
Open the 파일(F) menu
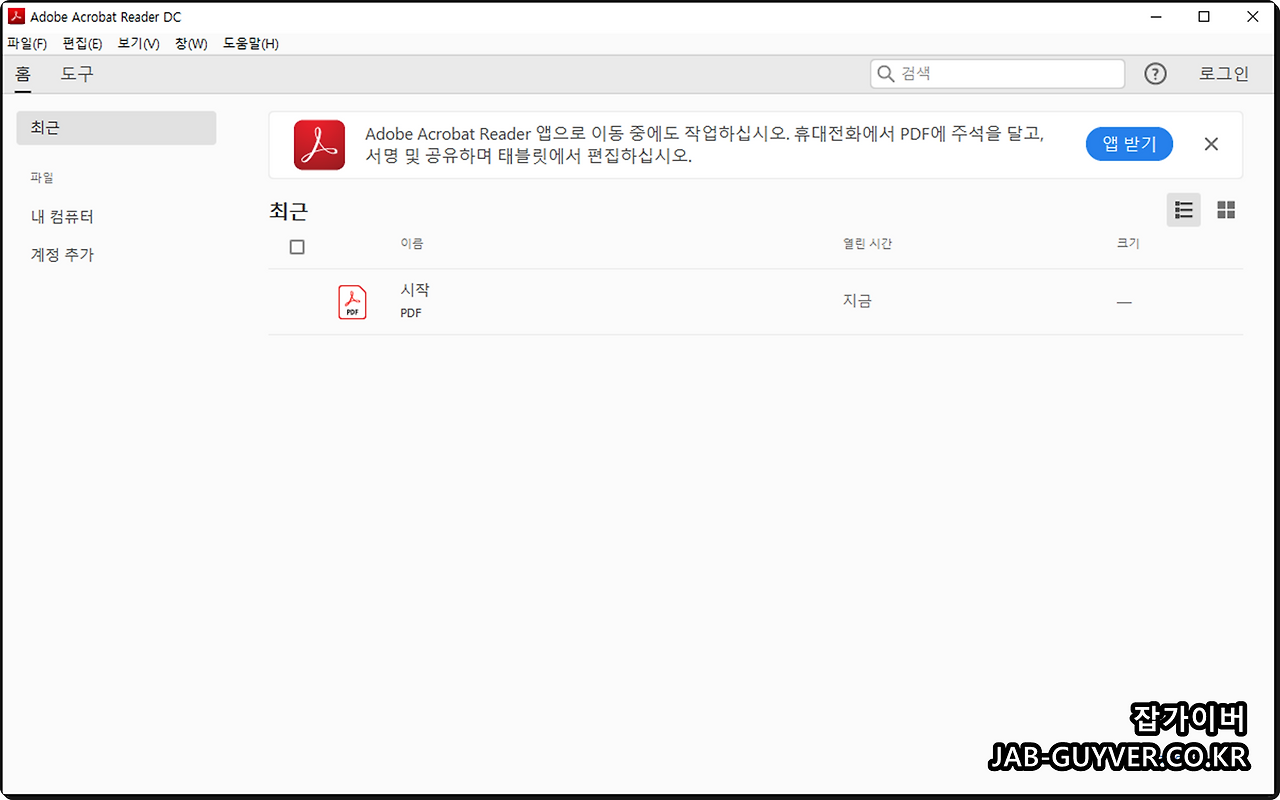tap(27, 44)
